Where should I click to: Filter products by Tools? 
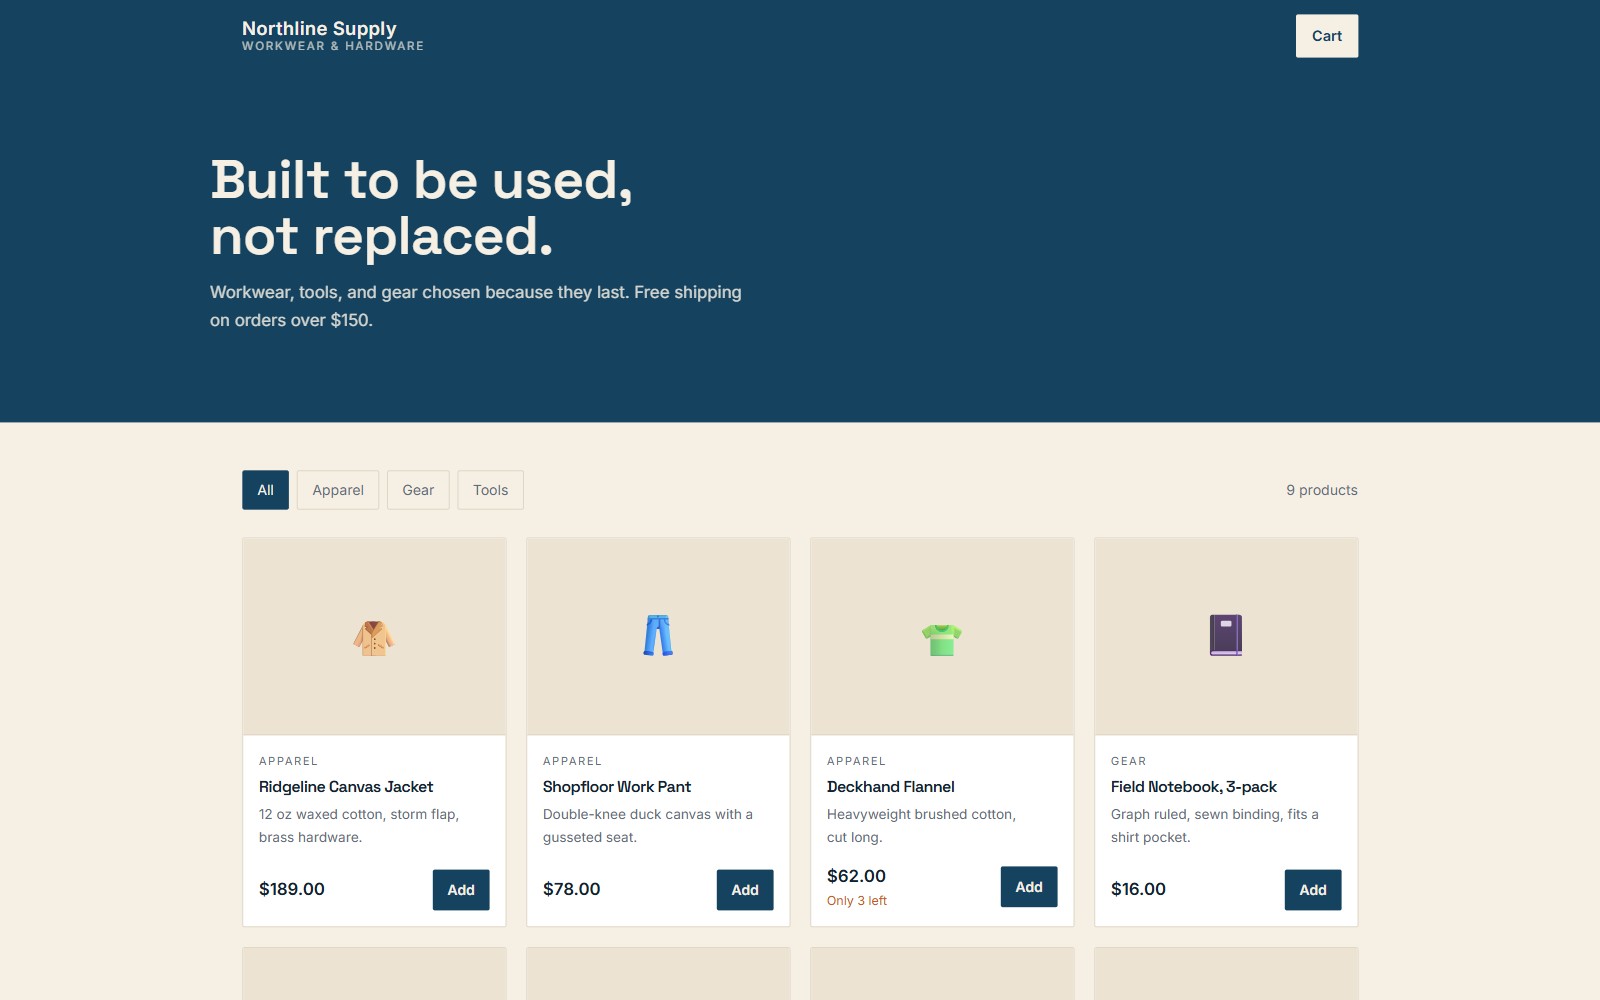(490, 490)
